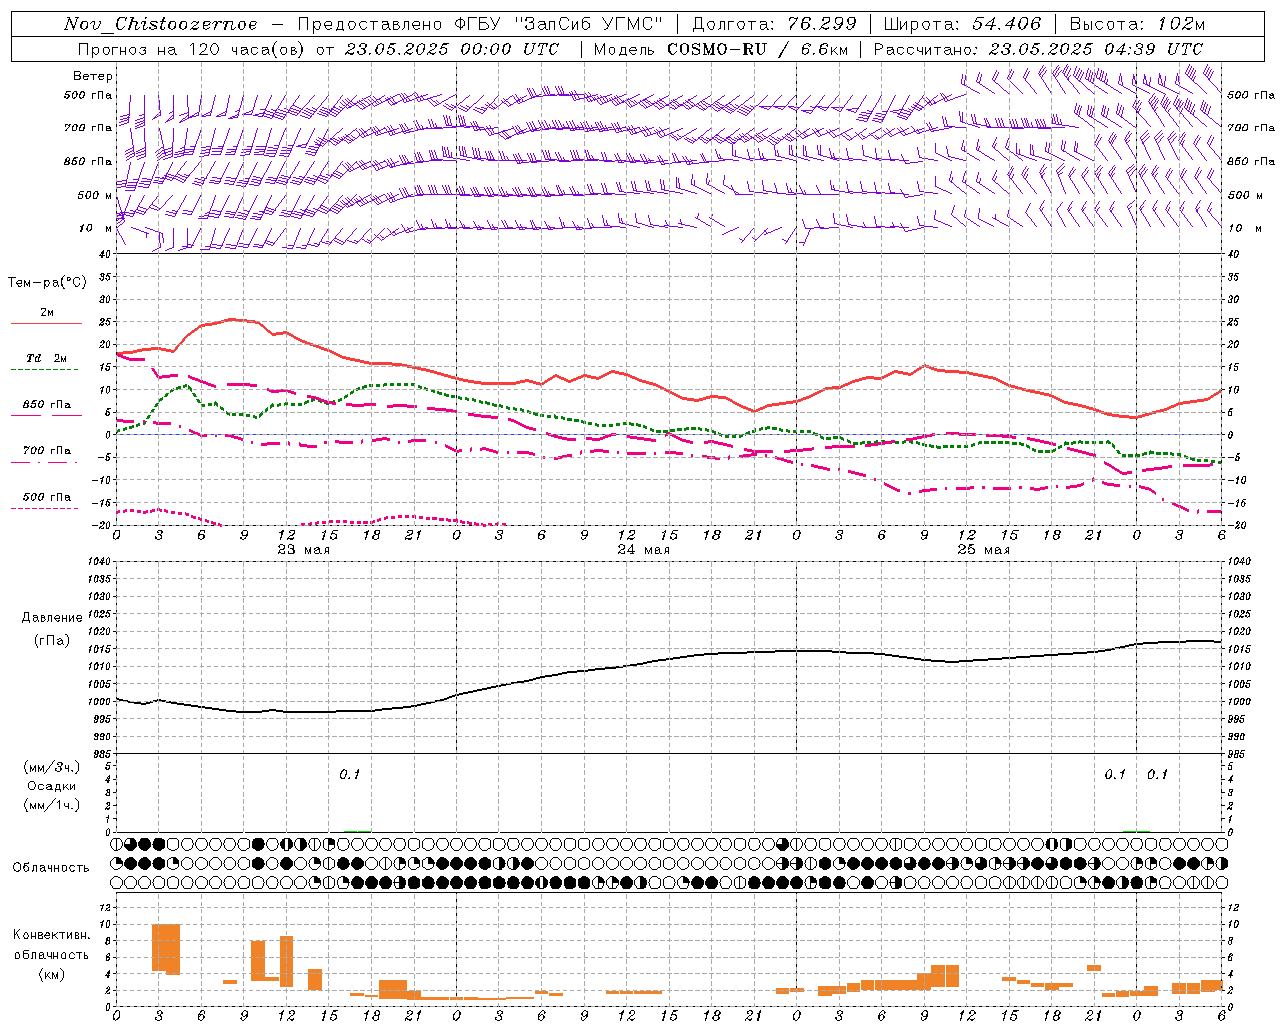
Task: Click the 10 м wind level label on left
Action: point(96,228)
